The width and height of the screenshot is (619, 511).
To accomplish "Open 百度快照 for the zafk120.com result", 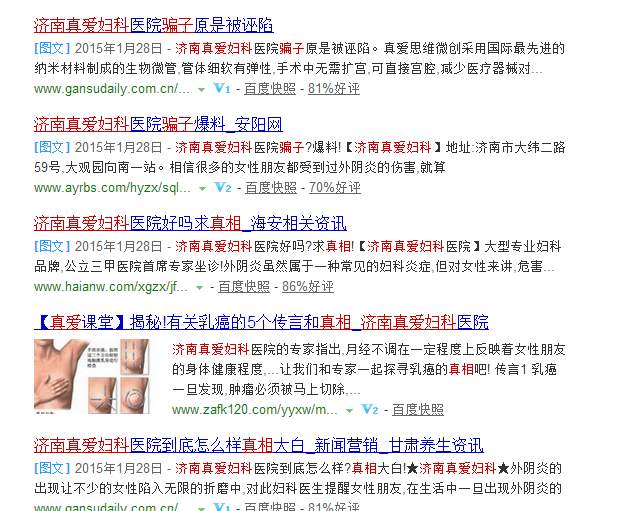I will pyautogui.click(x=418, y=410).
